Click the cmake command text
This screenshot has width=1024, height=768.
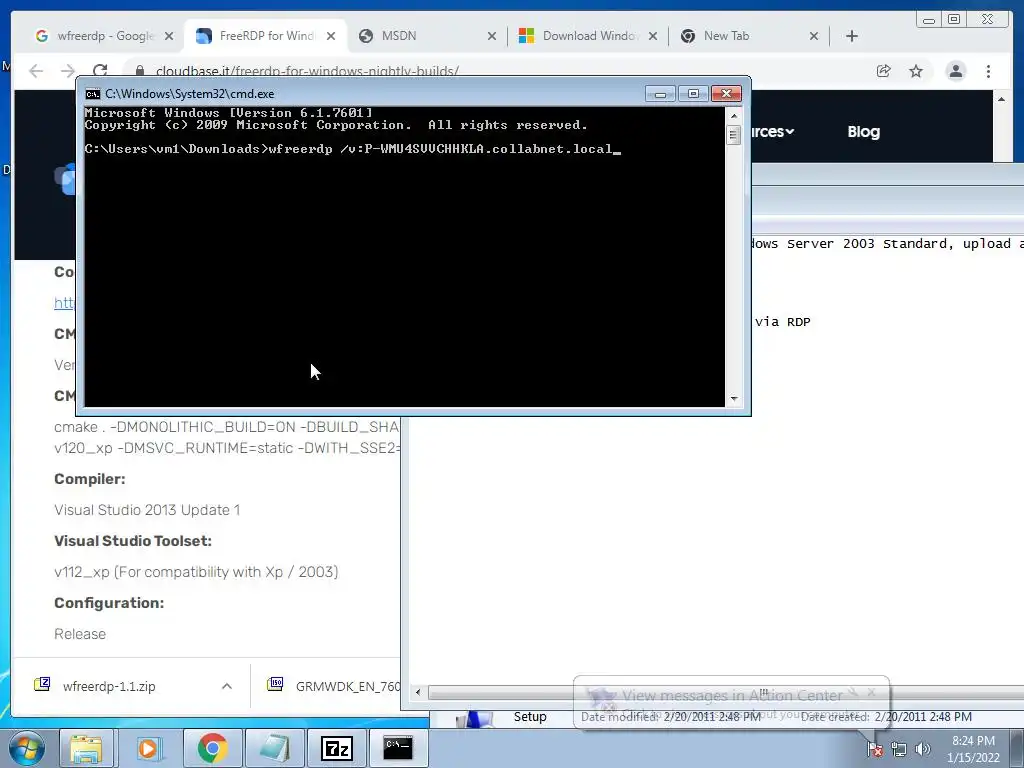click(x=226, y=438)
